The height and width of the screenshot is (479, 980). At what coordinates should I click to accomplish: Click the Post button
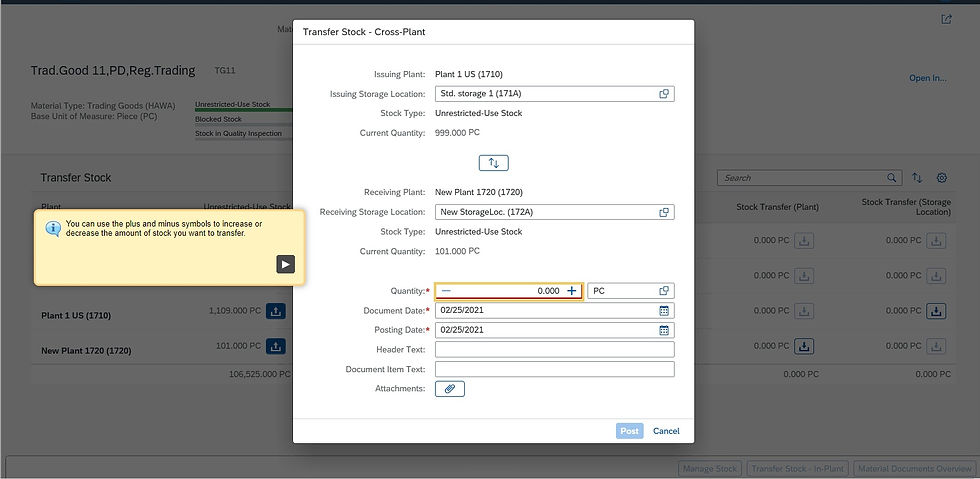pyautogui.click(x=629, y=431)
